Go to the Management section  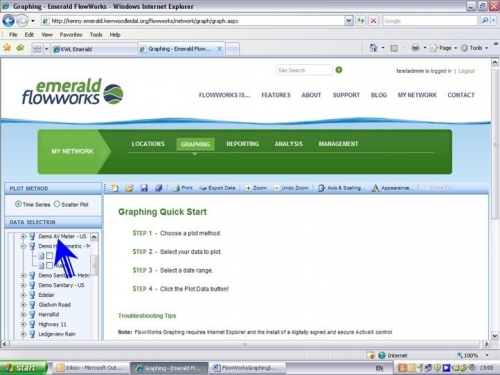pyautogui.click(x=338, y=144)
